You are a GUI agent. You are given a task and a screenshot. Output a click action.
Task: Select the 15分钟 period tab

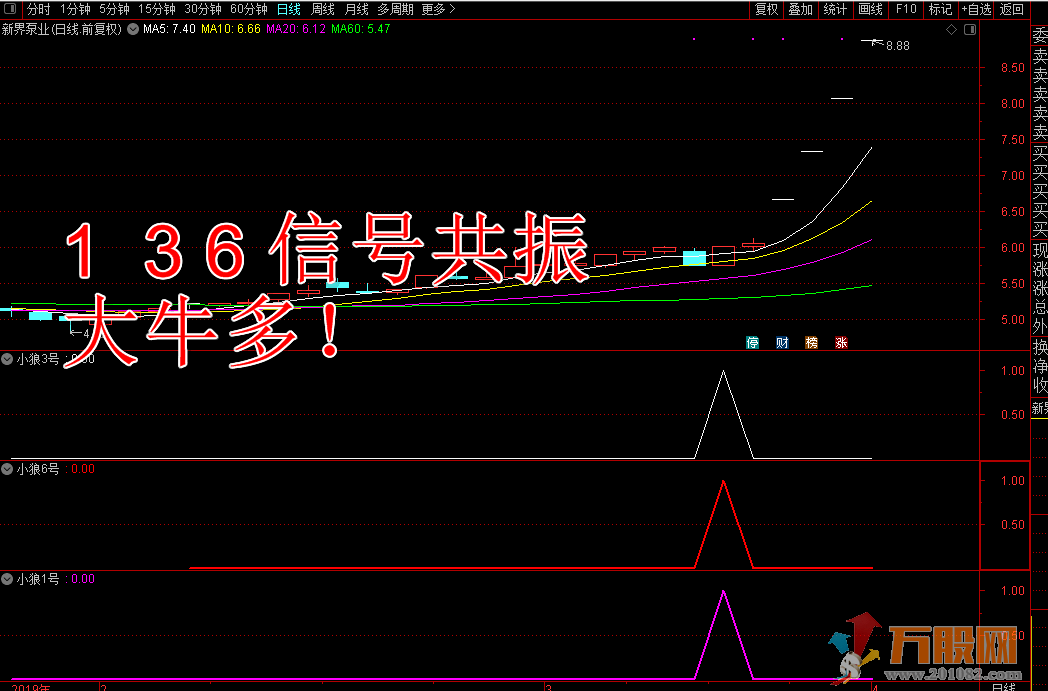(x=156, y=9)
